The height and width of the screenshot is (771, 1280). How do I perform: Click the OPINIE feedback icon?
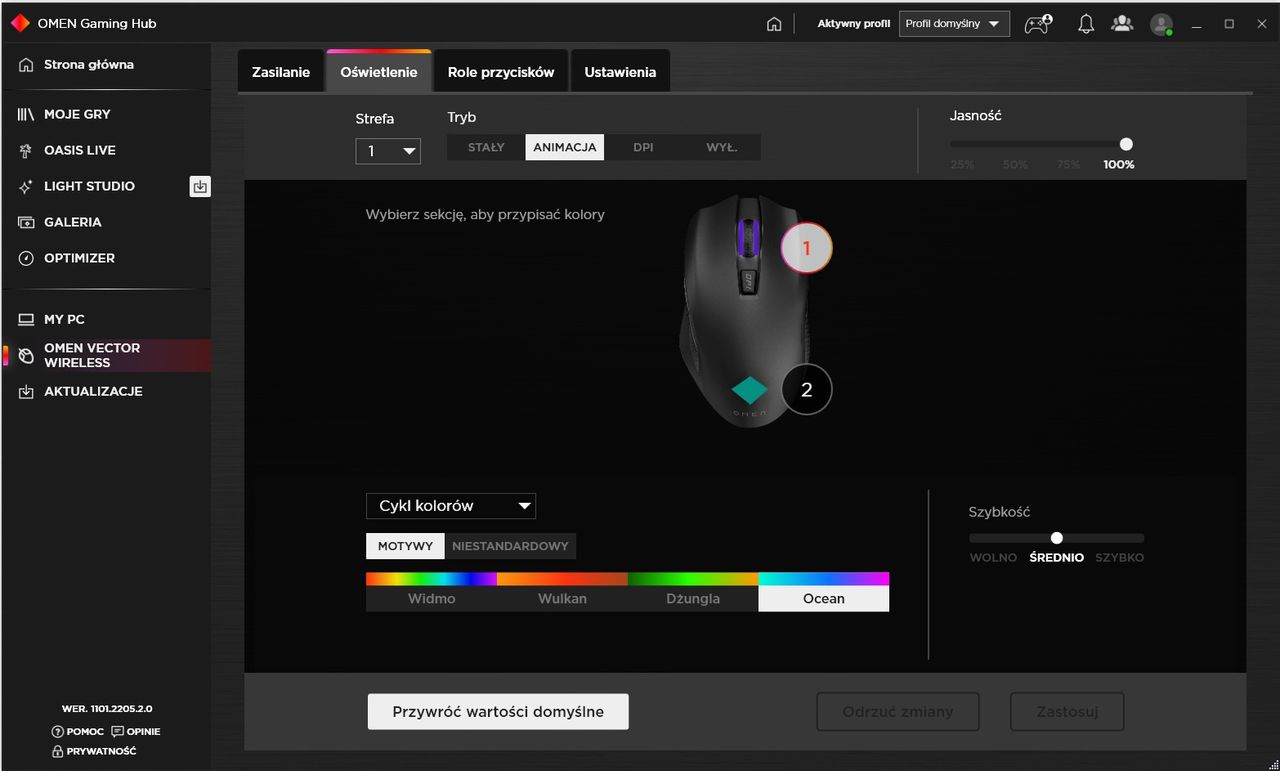click(118, 732)
